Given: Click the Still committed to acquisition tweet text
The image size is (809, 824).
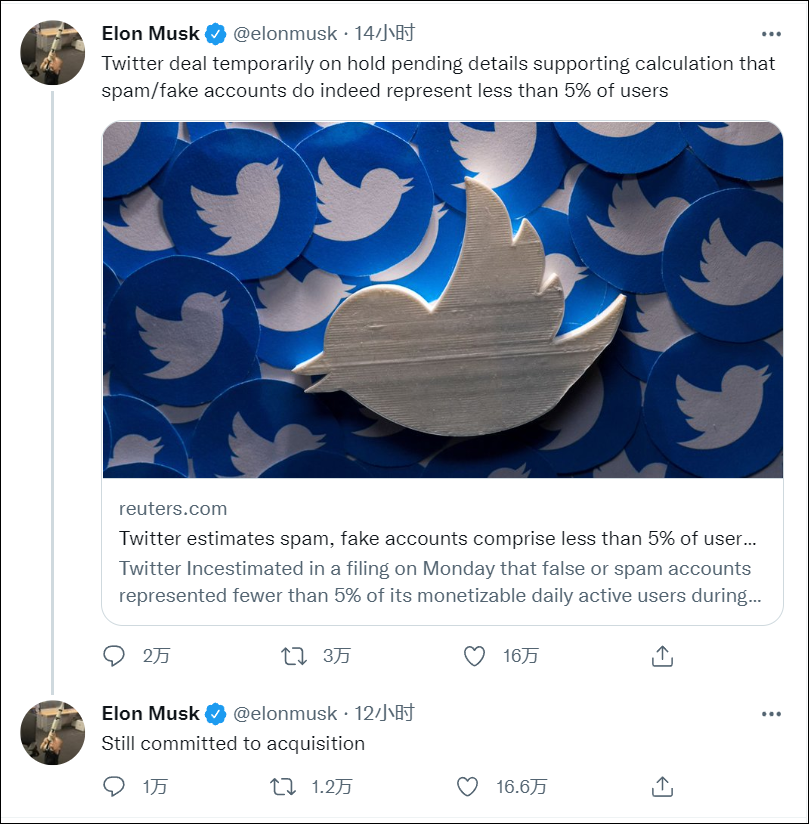Looking at the screenshot, I should click(x=233, y=744).
